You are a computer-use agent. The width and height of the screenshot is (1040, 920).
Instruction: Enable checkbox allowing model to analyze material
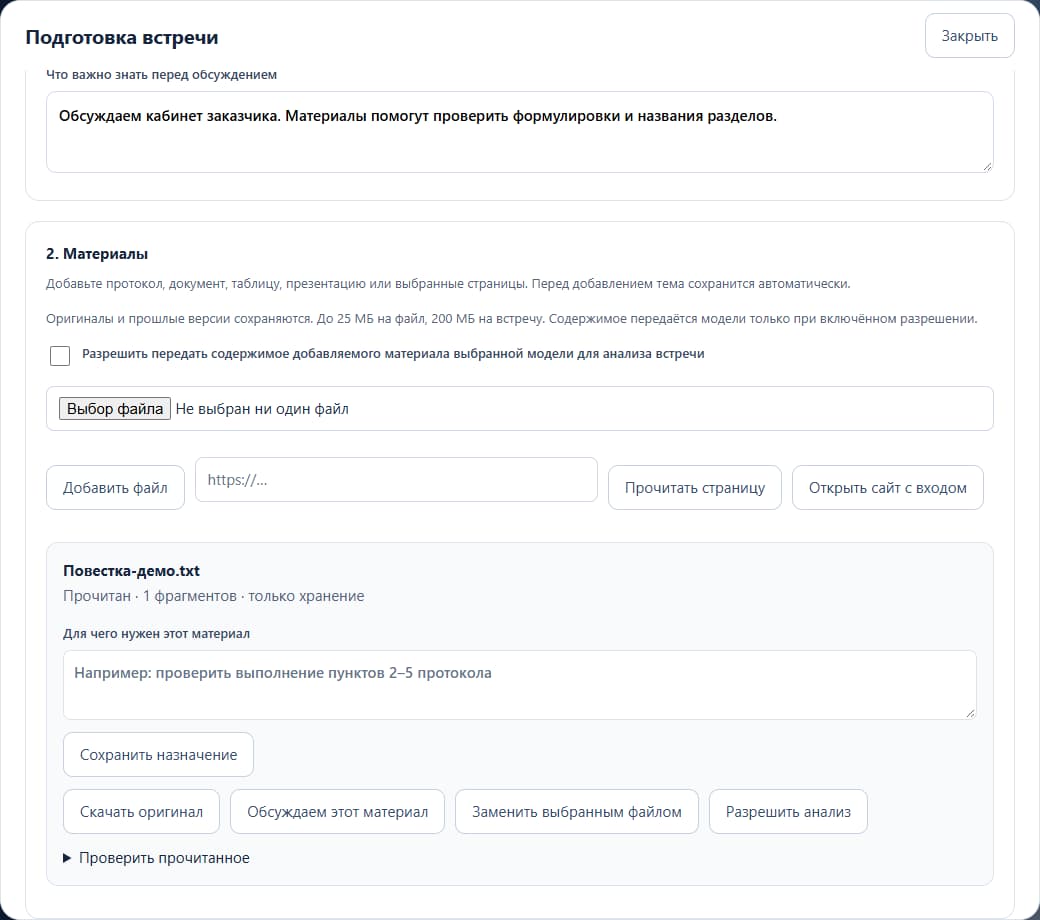(x=60, y=356)
